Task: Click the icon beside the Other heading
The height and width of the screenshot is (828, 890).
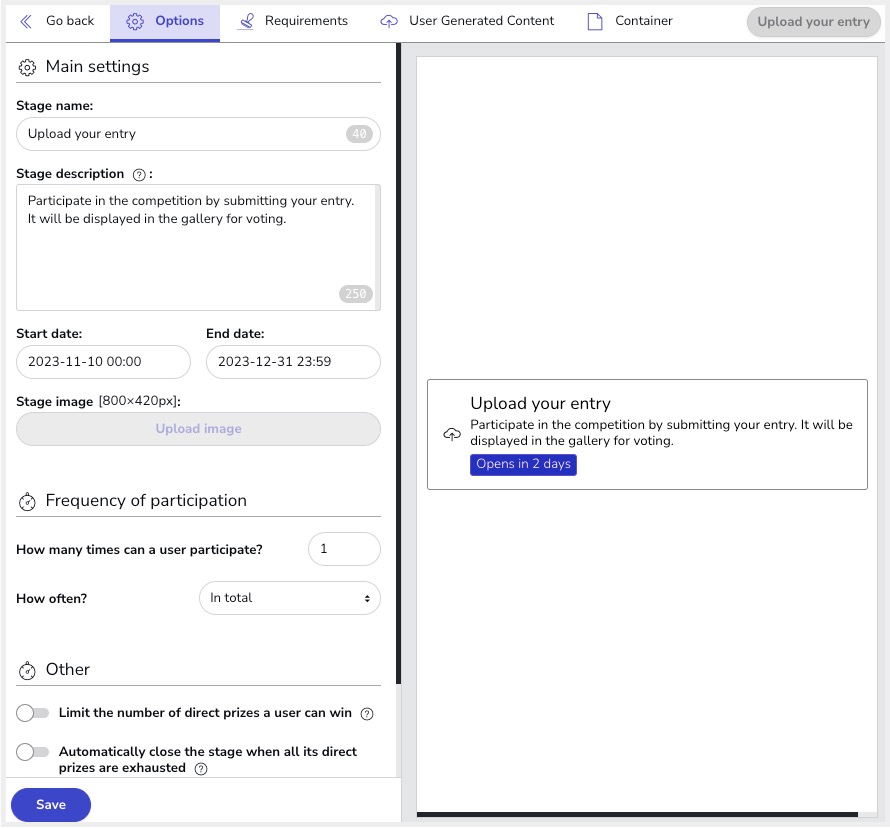Action: pos(27,670)
